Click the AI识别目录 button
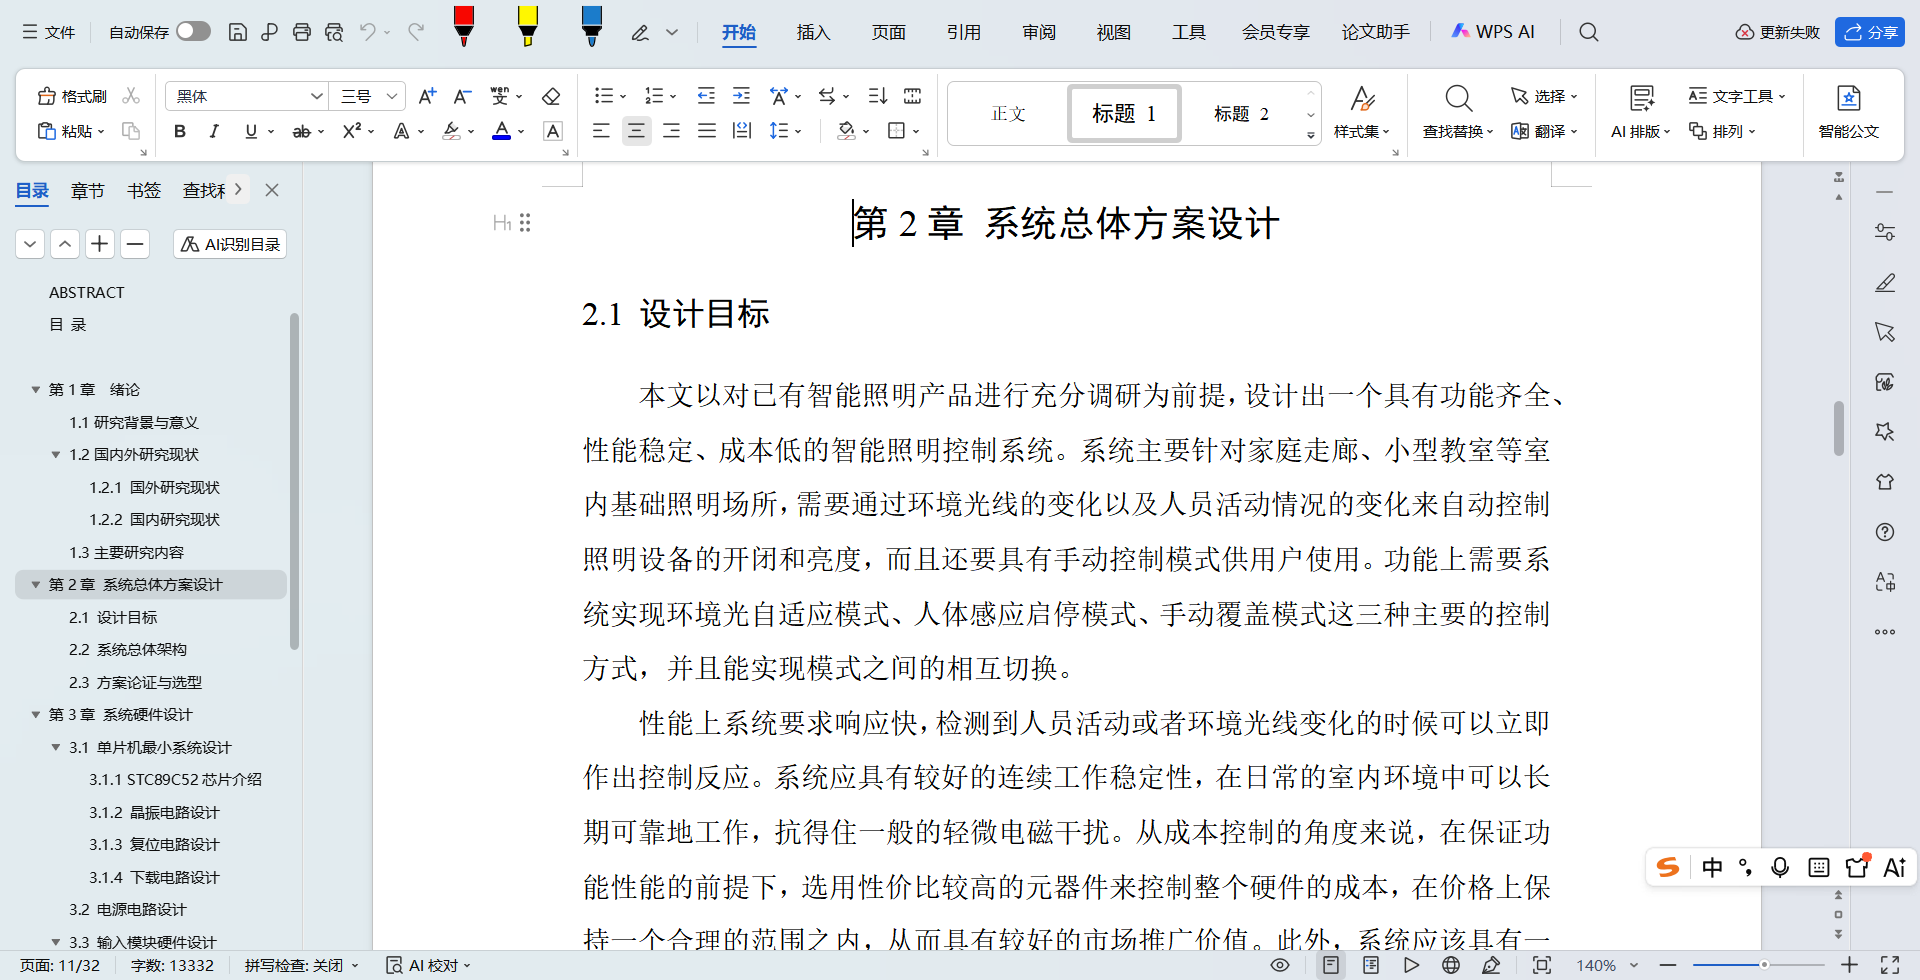This screenshot has height=980, width=1920. click(x=230, y=244)
